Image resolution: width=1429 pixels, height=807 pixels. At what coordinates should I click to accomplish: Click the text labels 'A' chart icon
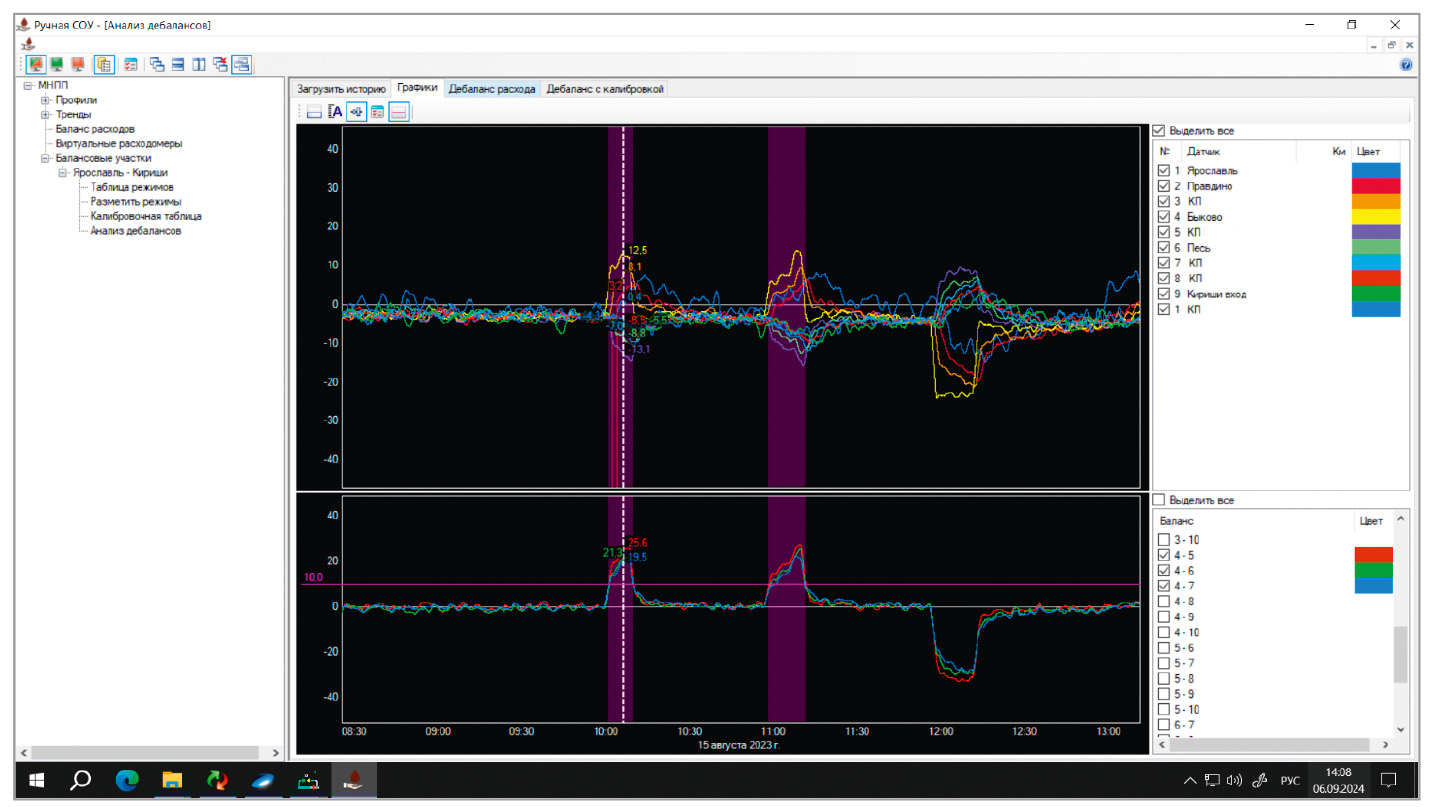(335, 112)
